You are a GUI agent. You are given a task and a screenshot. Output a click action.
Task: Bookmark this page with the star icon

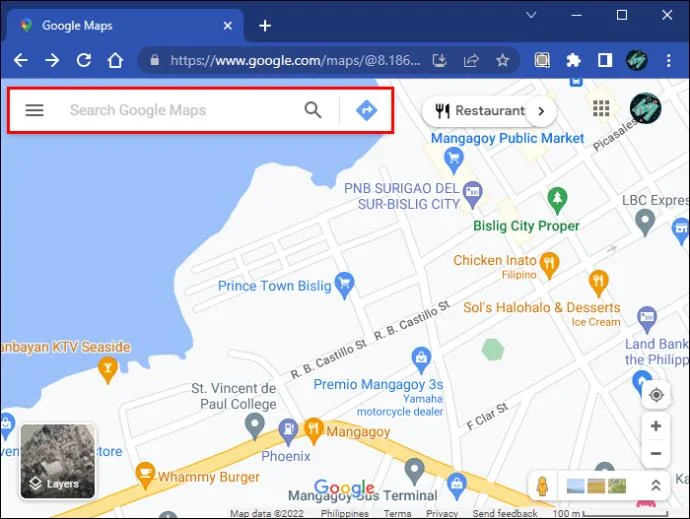503,60
